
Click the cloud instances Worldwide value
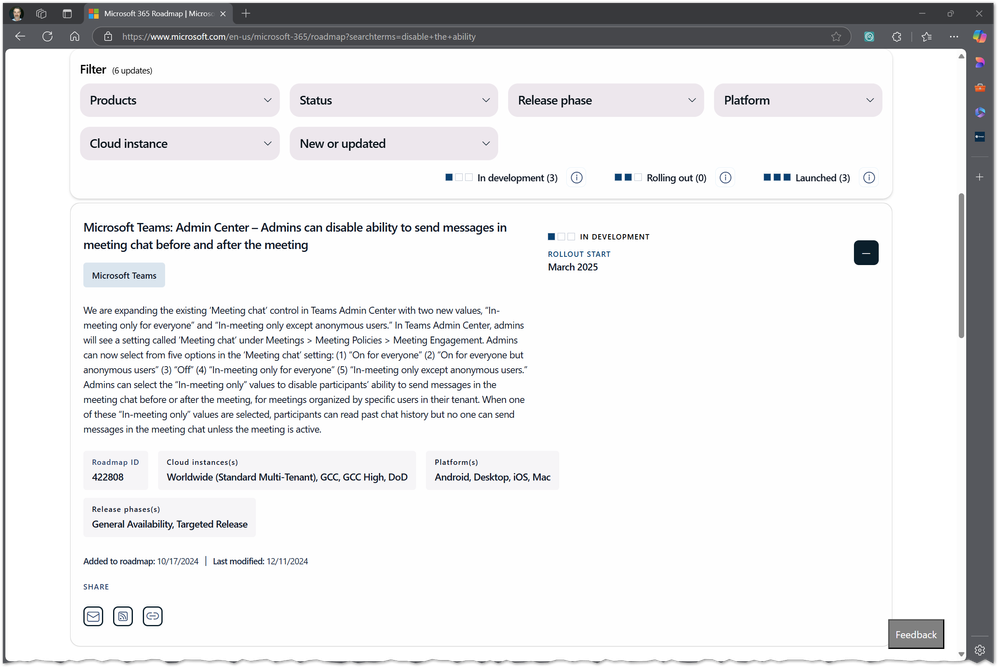coord(287,477)
